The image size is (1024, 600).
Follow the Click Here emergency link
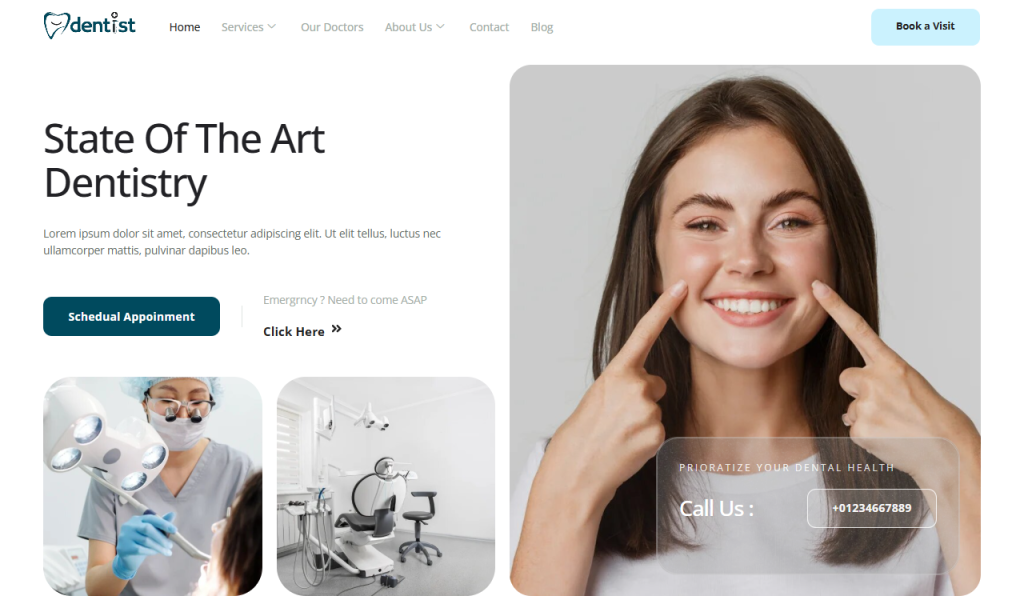pyautogui.click(x=294, y=332)
